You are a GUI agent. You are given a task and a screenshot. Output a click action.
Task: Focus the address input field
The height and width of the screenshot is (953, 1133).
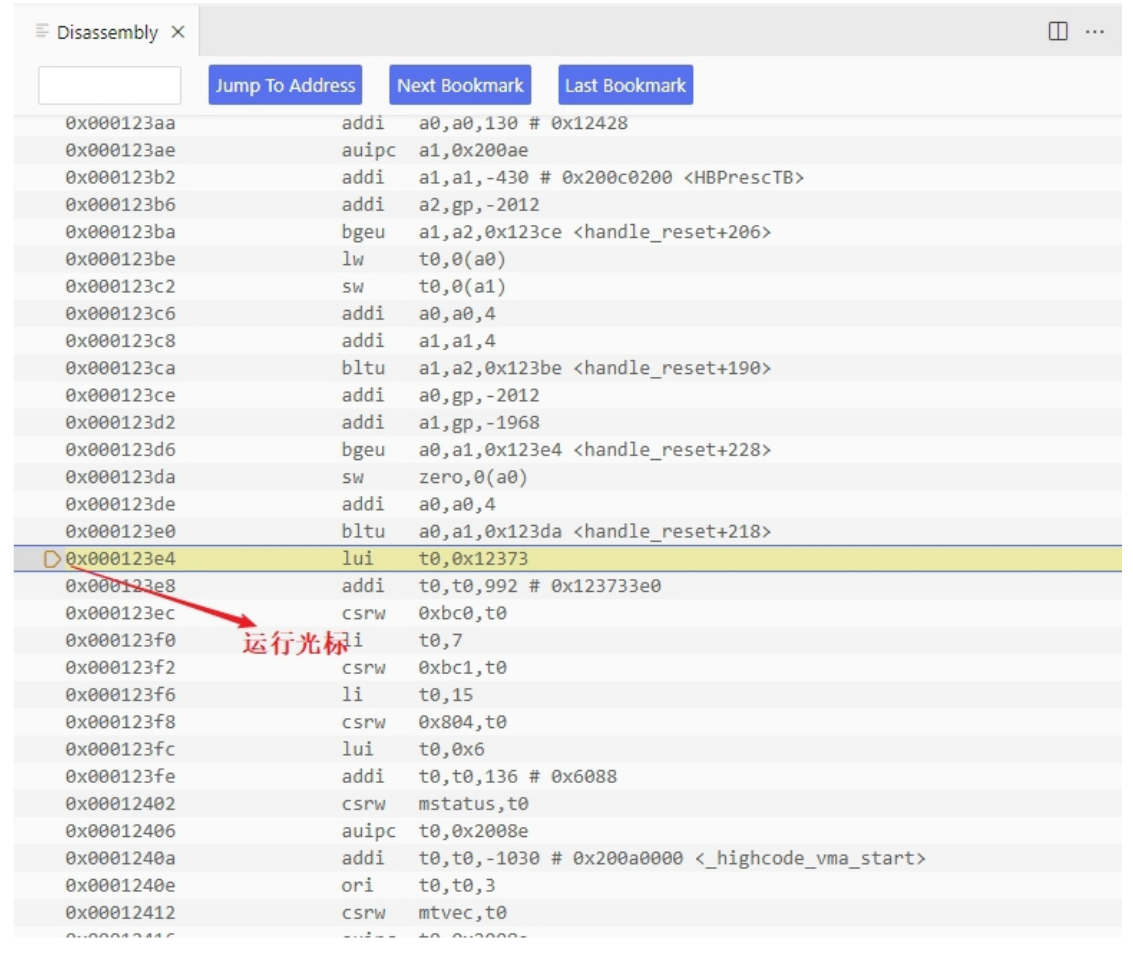point(109,85)
